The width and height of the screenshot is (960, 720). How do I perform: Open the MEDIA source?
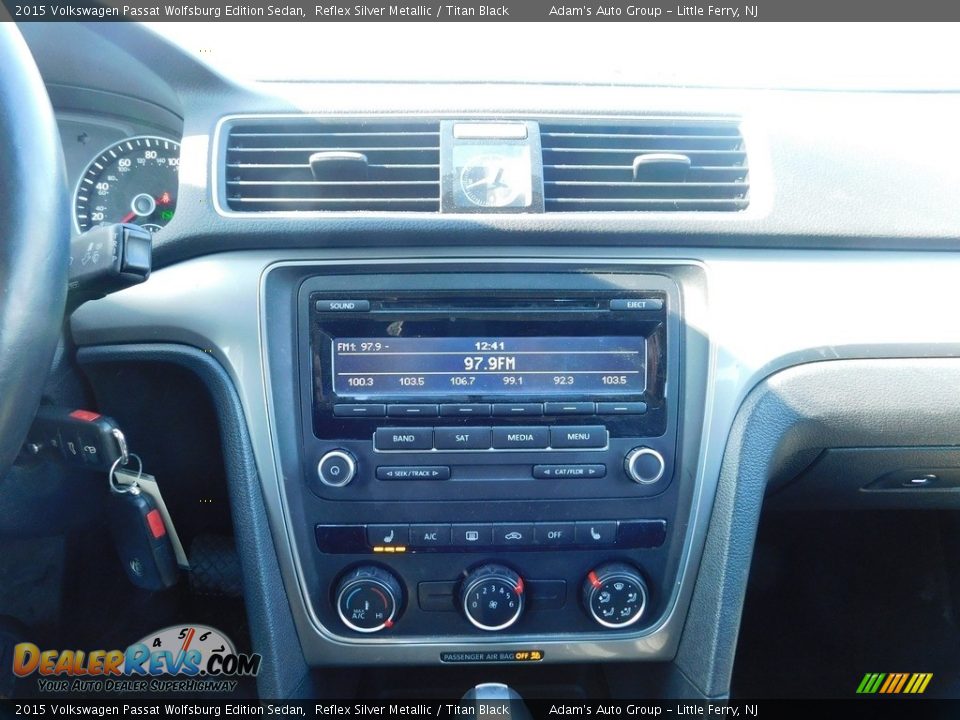coord(520,438)
